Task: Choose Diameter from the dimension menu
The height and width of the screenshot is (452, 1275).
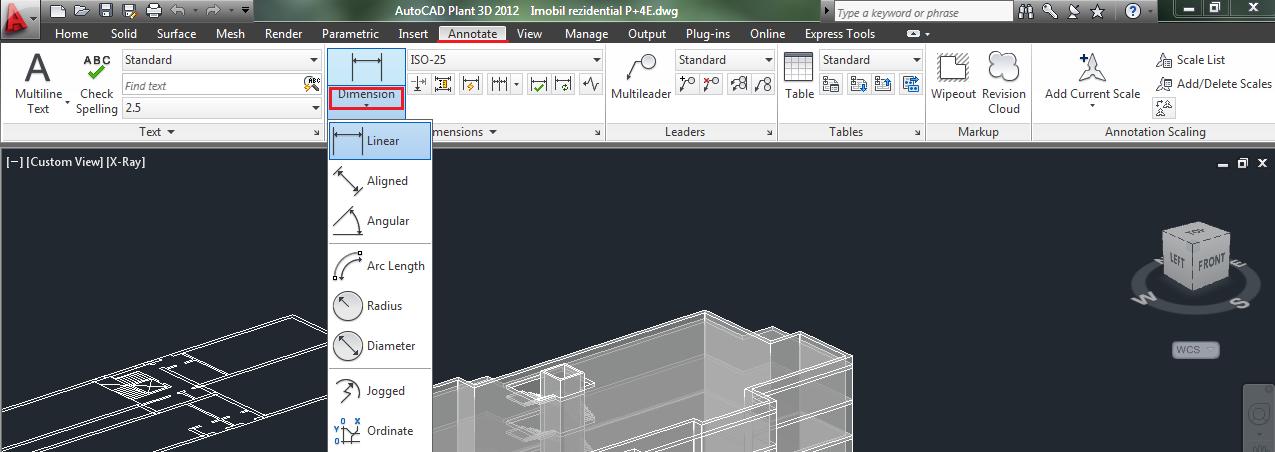Action: point(380,346)
